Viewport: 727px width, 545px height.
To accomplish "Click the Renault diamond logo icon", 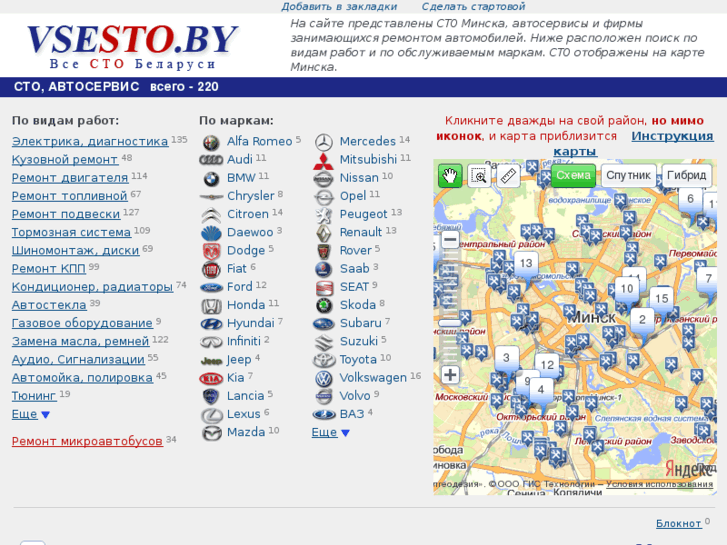I will point(324,233).
